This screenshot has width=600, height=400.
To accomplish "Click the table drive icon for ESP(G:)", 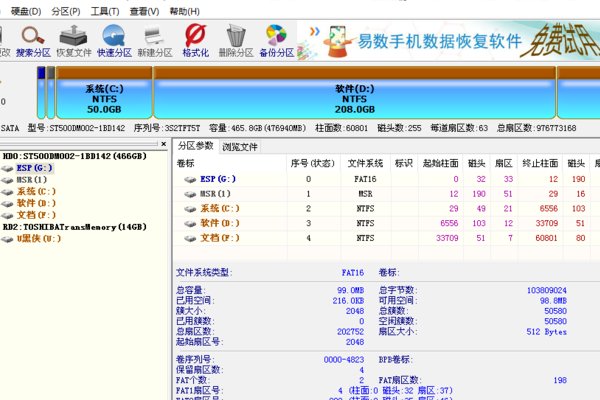I will coord(190,180).
